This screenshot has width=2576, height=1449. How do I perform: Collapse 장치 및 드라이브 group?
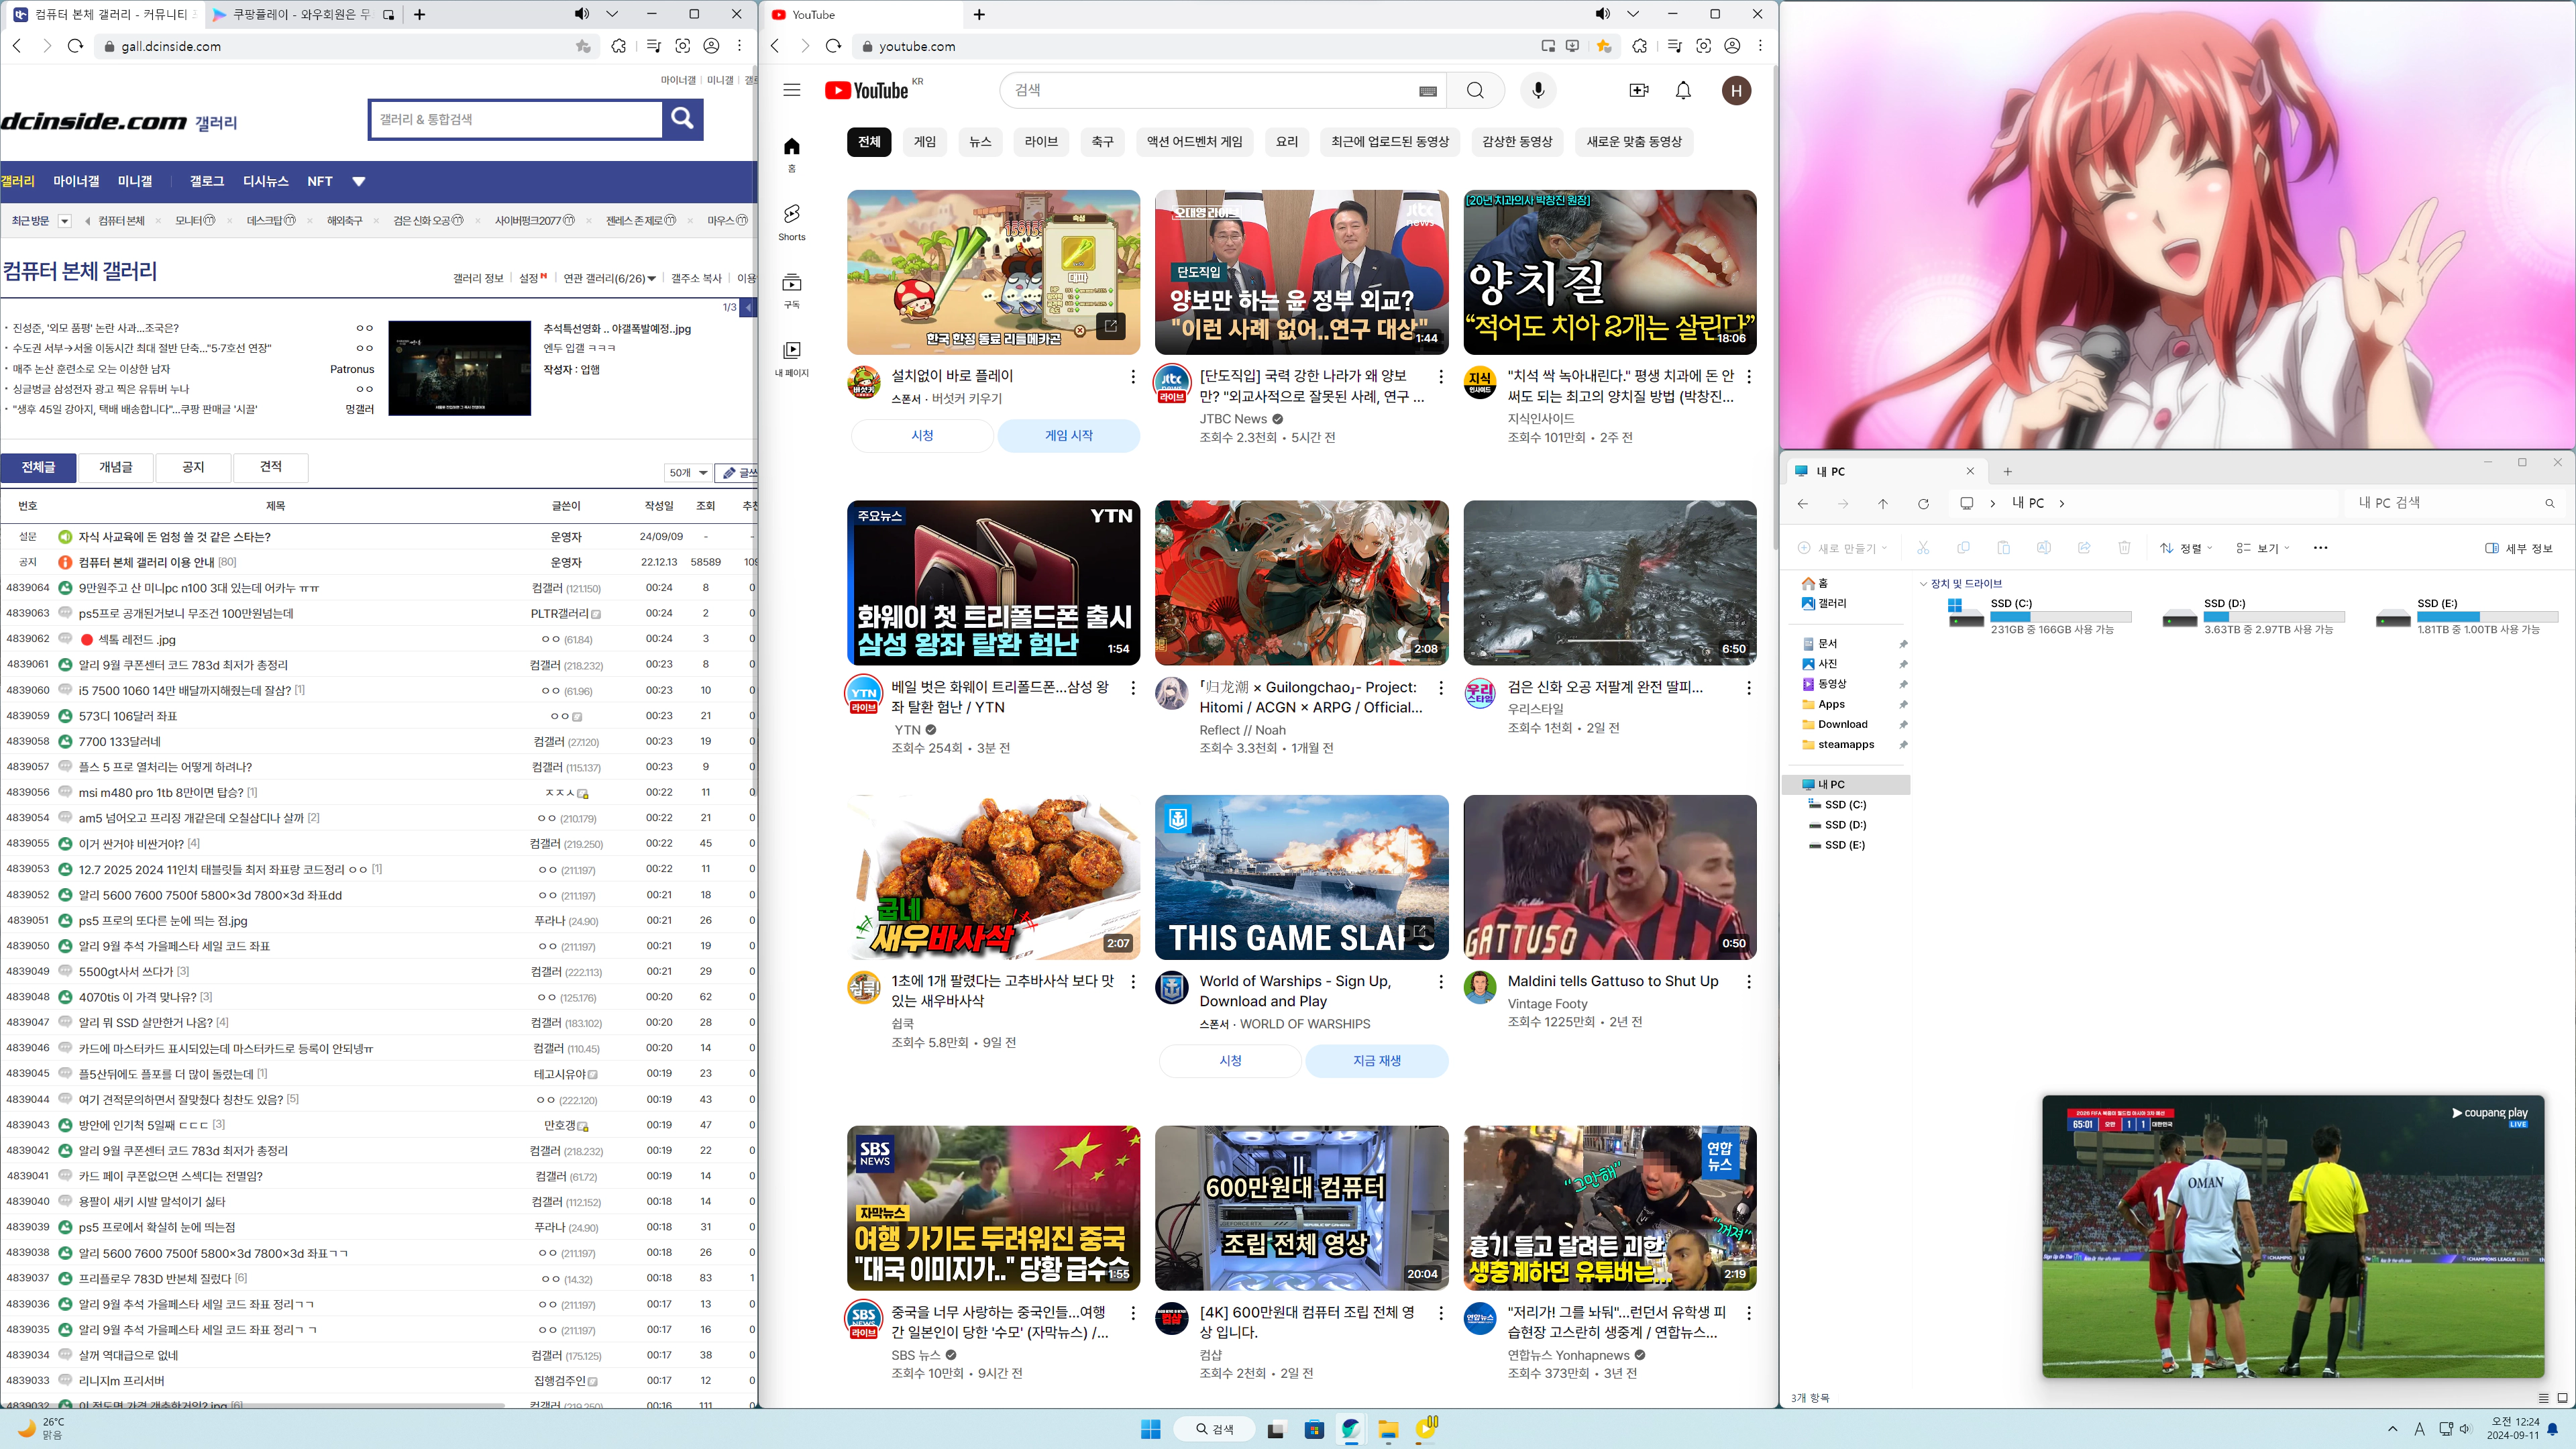(x=1923, y=584)
